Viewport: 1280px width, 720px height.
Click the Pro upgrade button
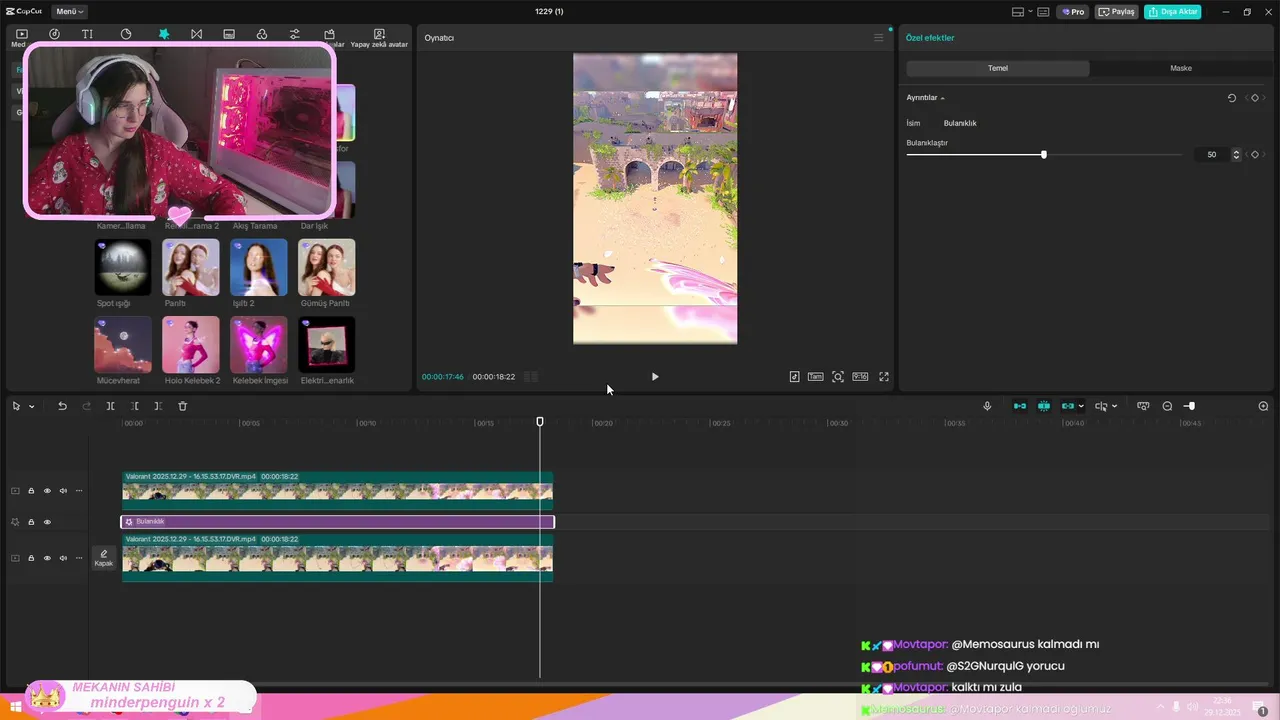[1074, 12]
